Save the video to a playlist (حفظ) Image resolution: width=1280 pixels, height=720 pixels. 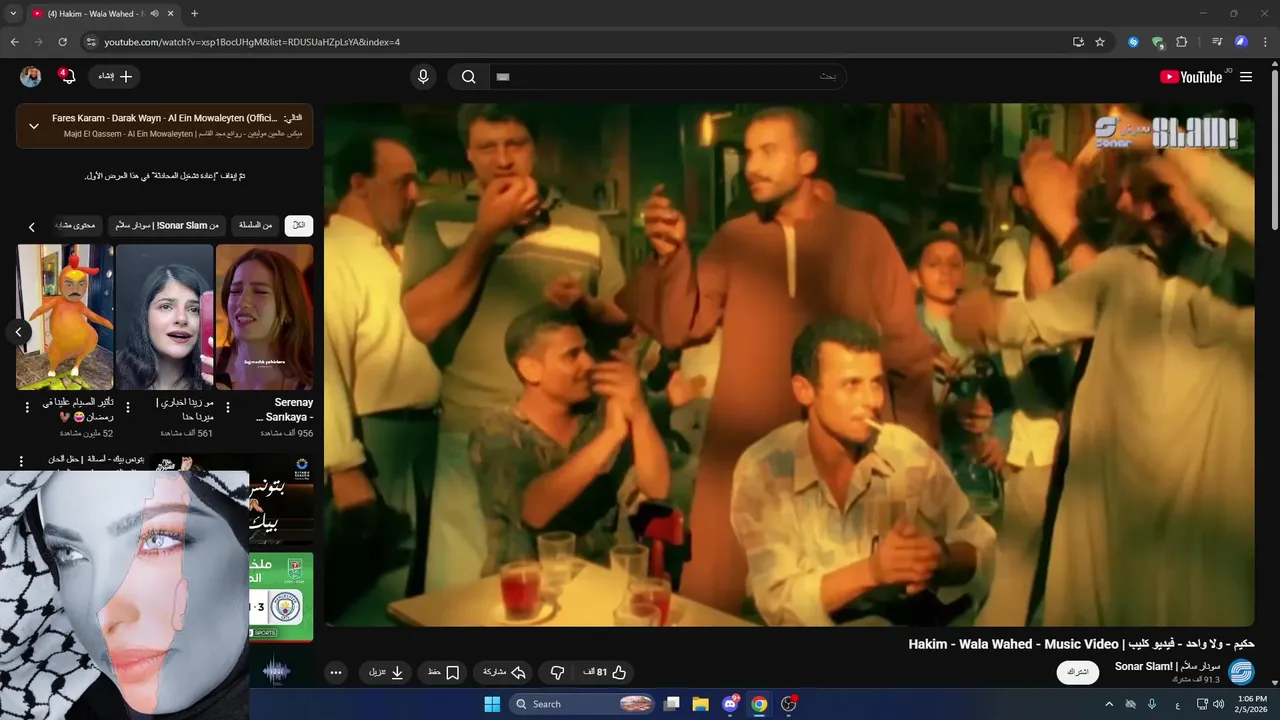[x=444, y=673]
